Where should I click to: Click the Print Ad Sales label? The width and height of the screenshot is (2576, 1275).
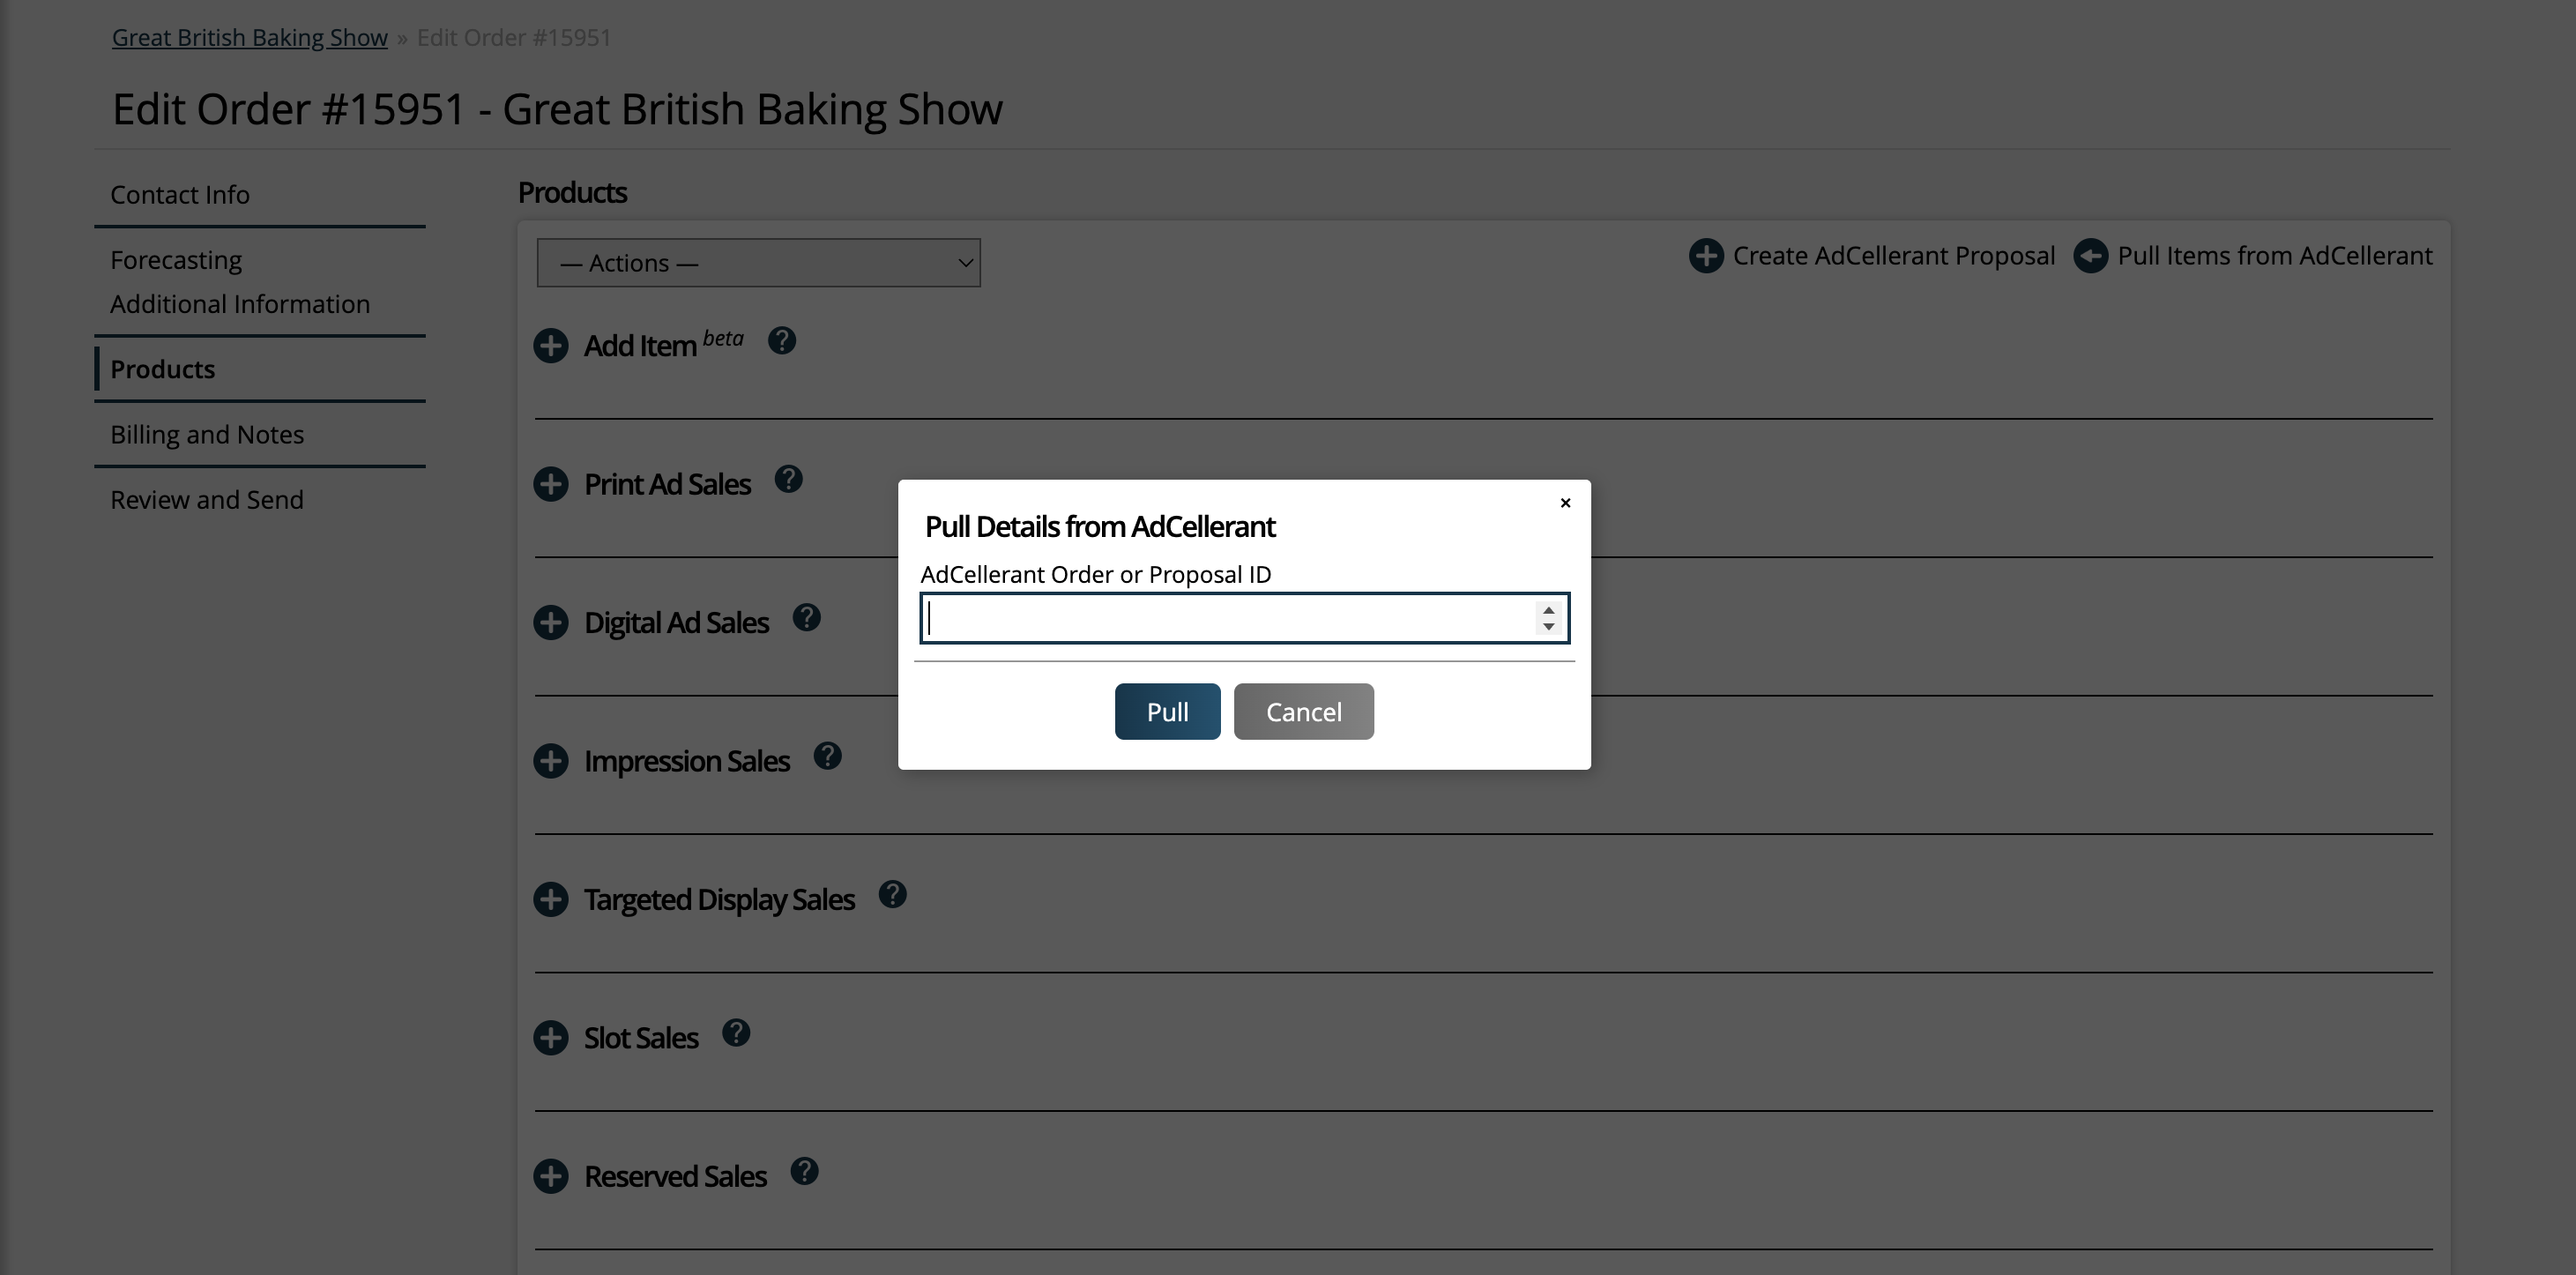coord(667,484)
